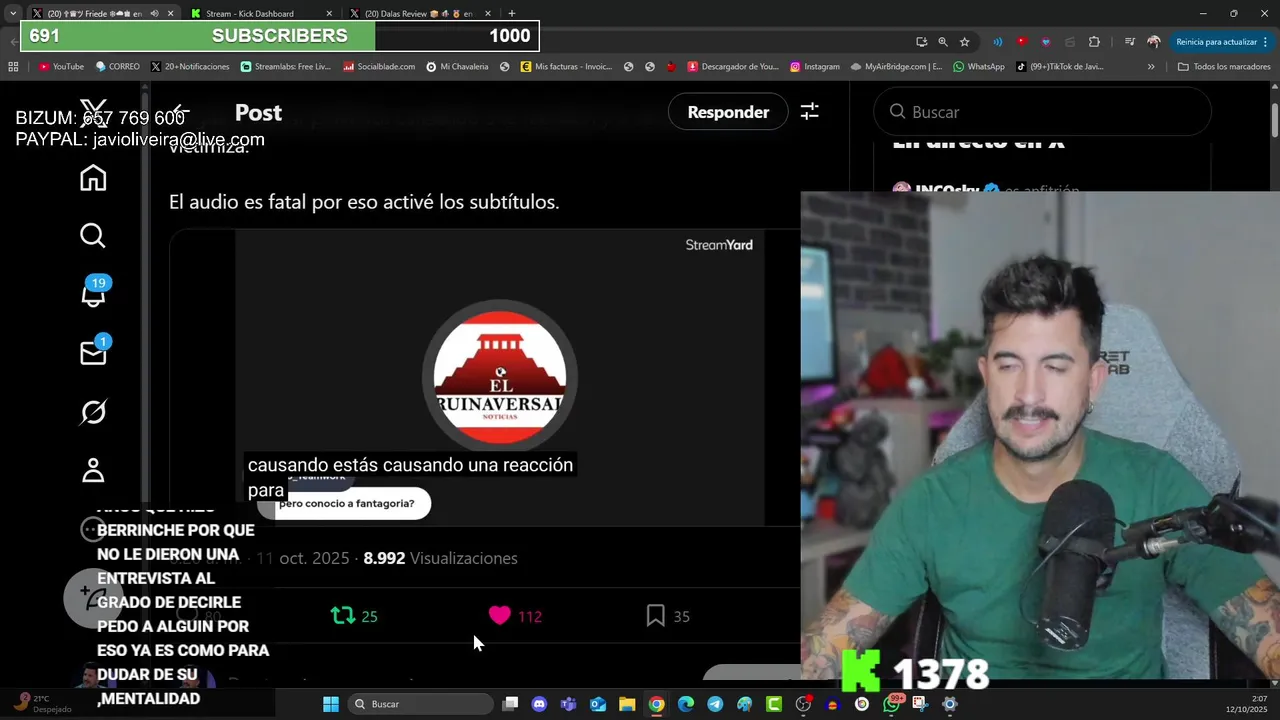Viewport: 1280px width, 720px height.
Task: Open the Grok icon in X sidebar
Action: point(93,412)
